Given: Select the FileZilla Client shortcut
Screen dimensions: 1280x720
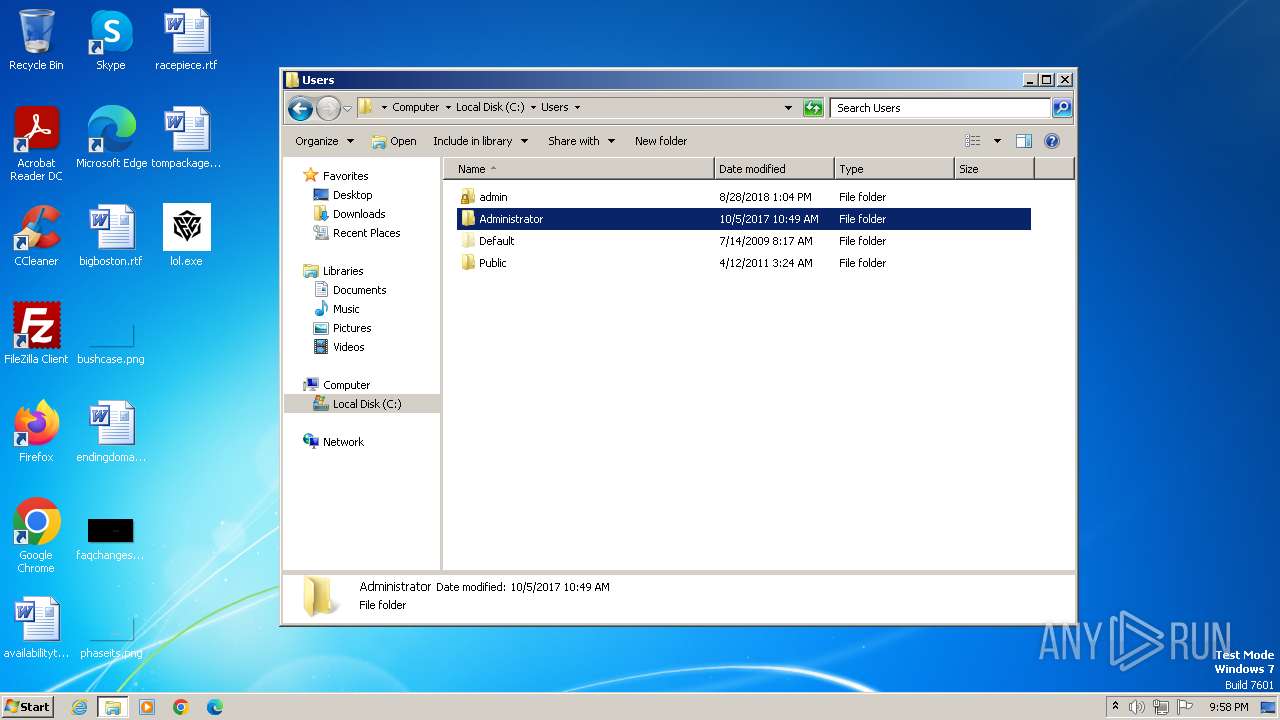Looking at the screenshot, I should [x=36, y=334].
